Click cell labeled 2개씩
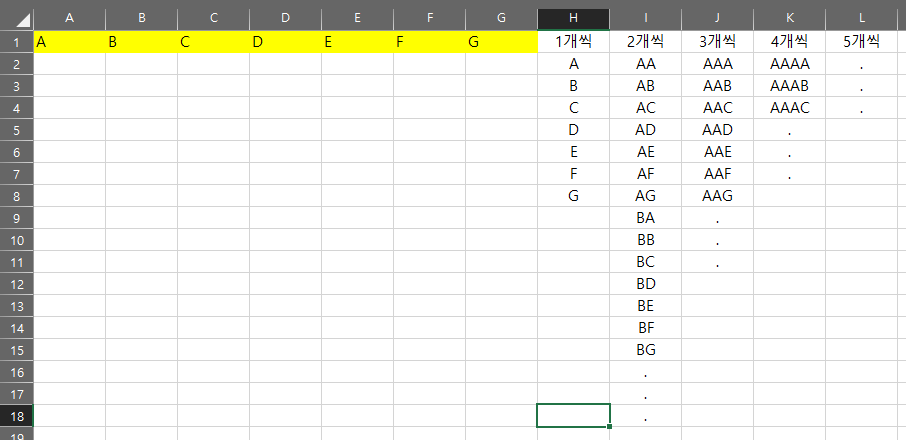Image resolution: width=906 pixels, height=440 pixels. pyautogui.click(x=645, y=42)
